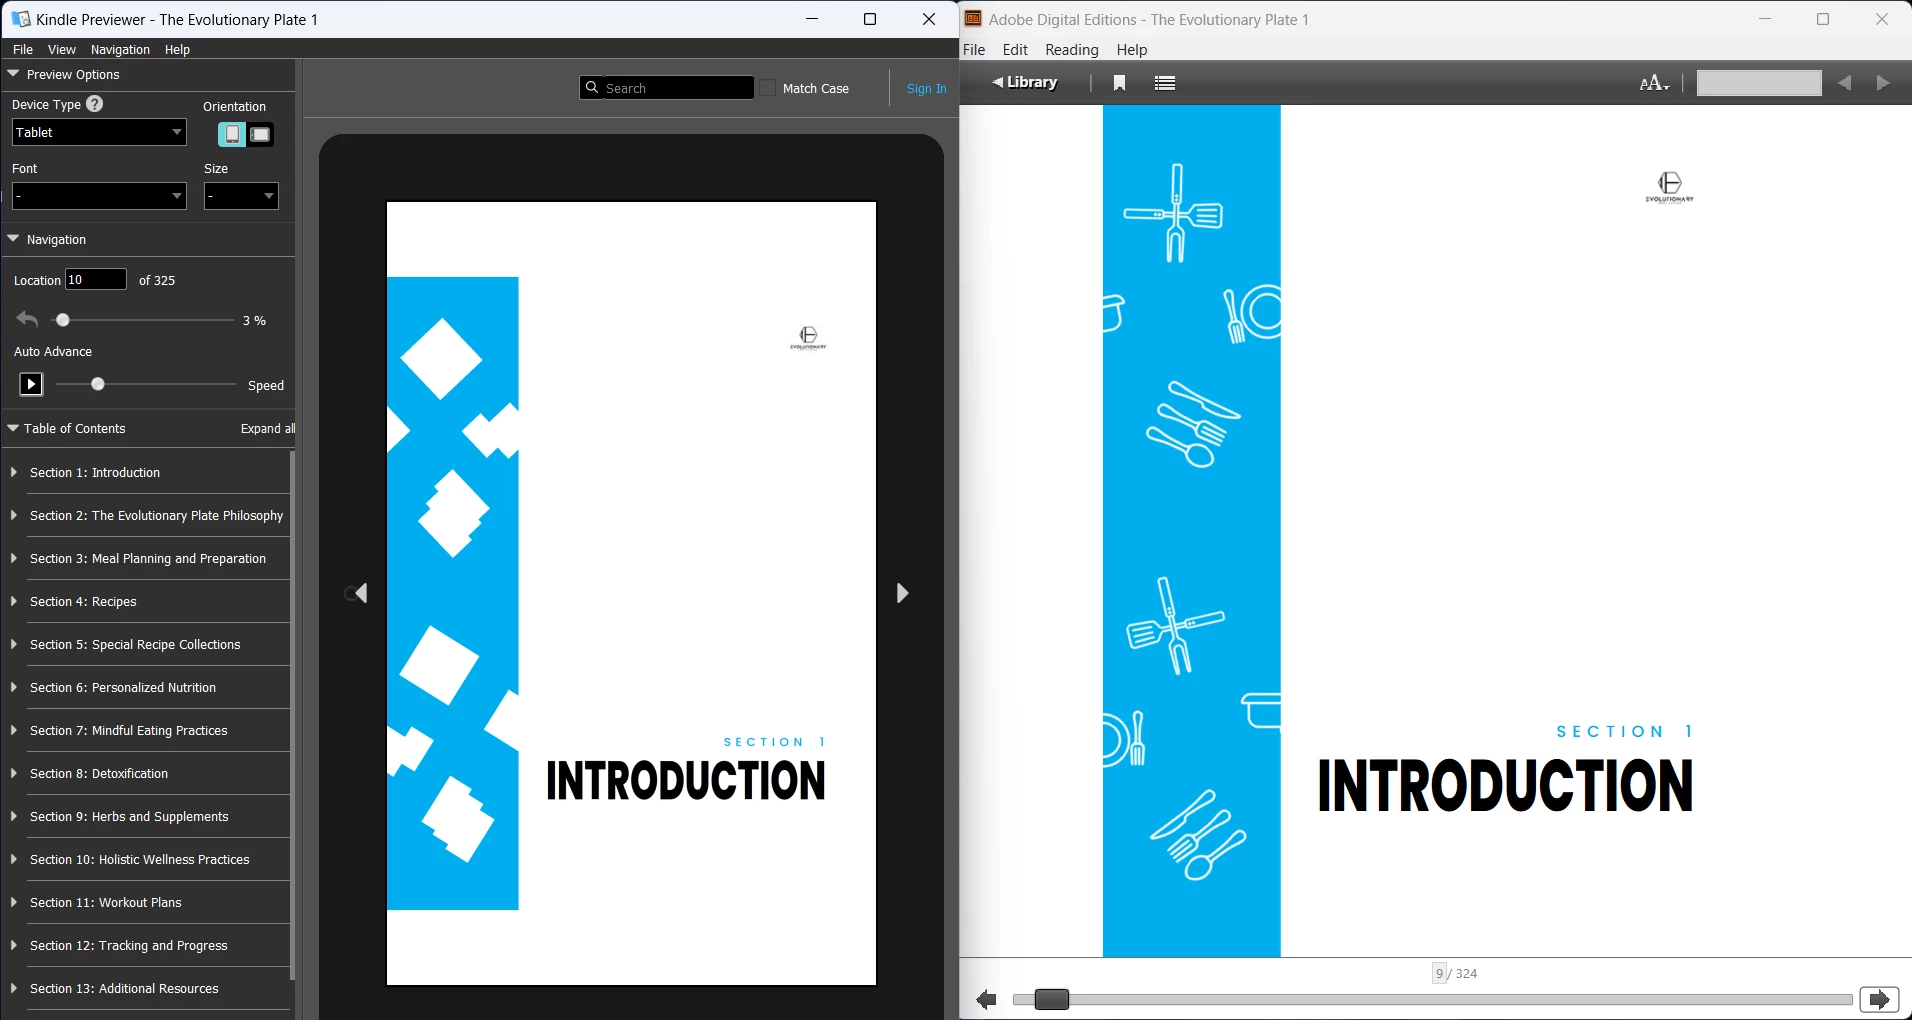Open Reading menu in Adobe Digital Editions

point(1072,49)
